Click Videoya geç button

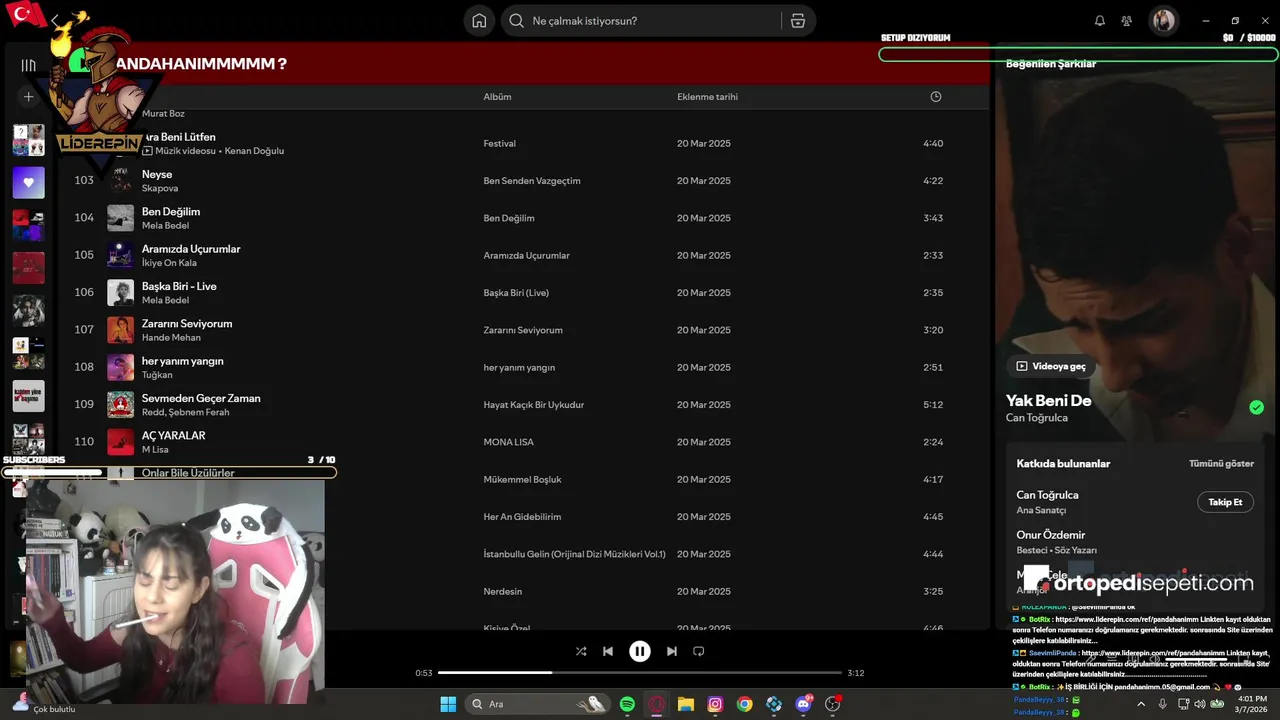point(1050,366)
